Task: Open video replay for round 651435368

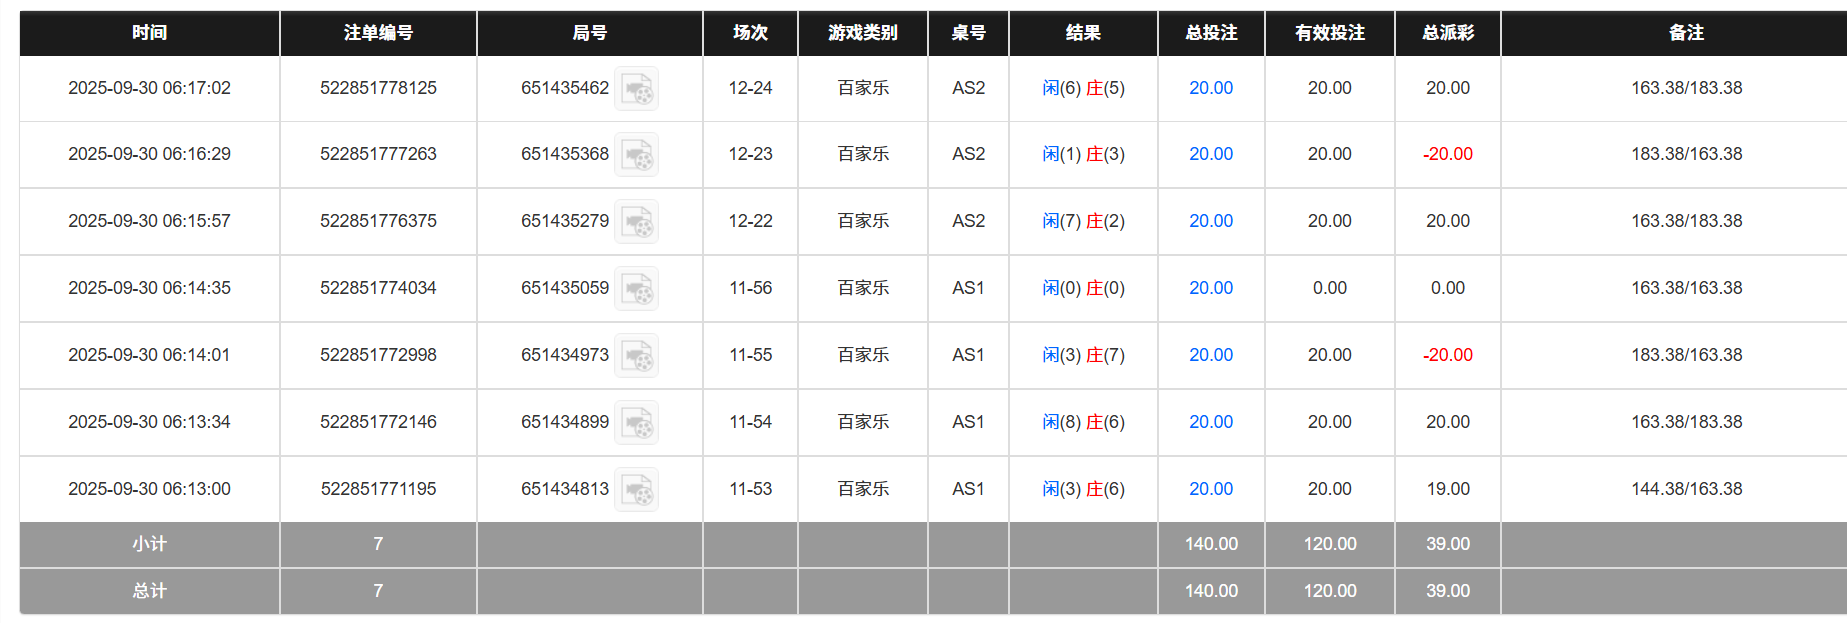Action: pyautogui.click(x=636, y=155)
